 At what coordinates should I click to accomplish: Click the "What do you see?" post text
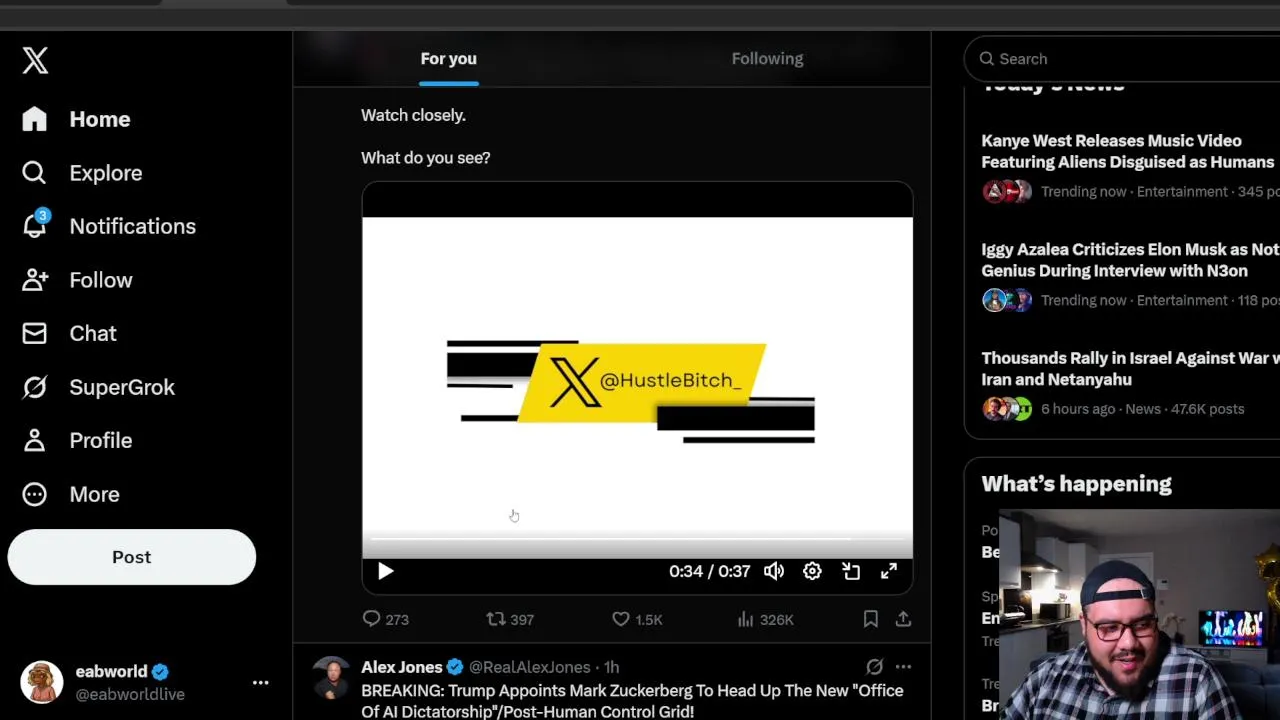426,158
